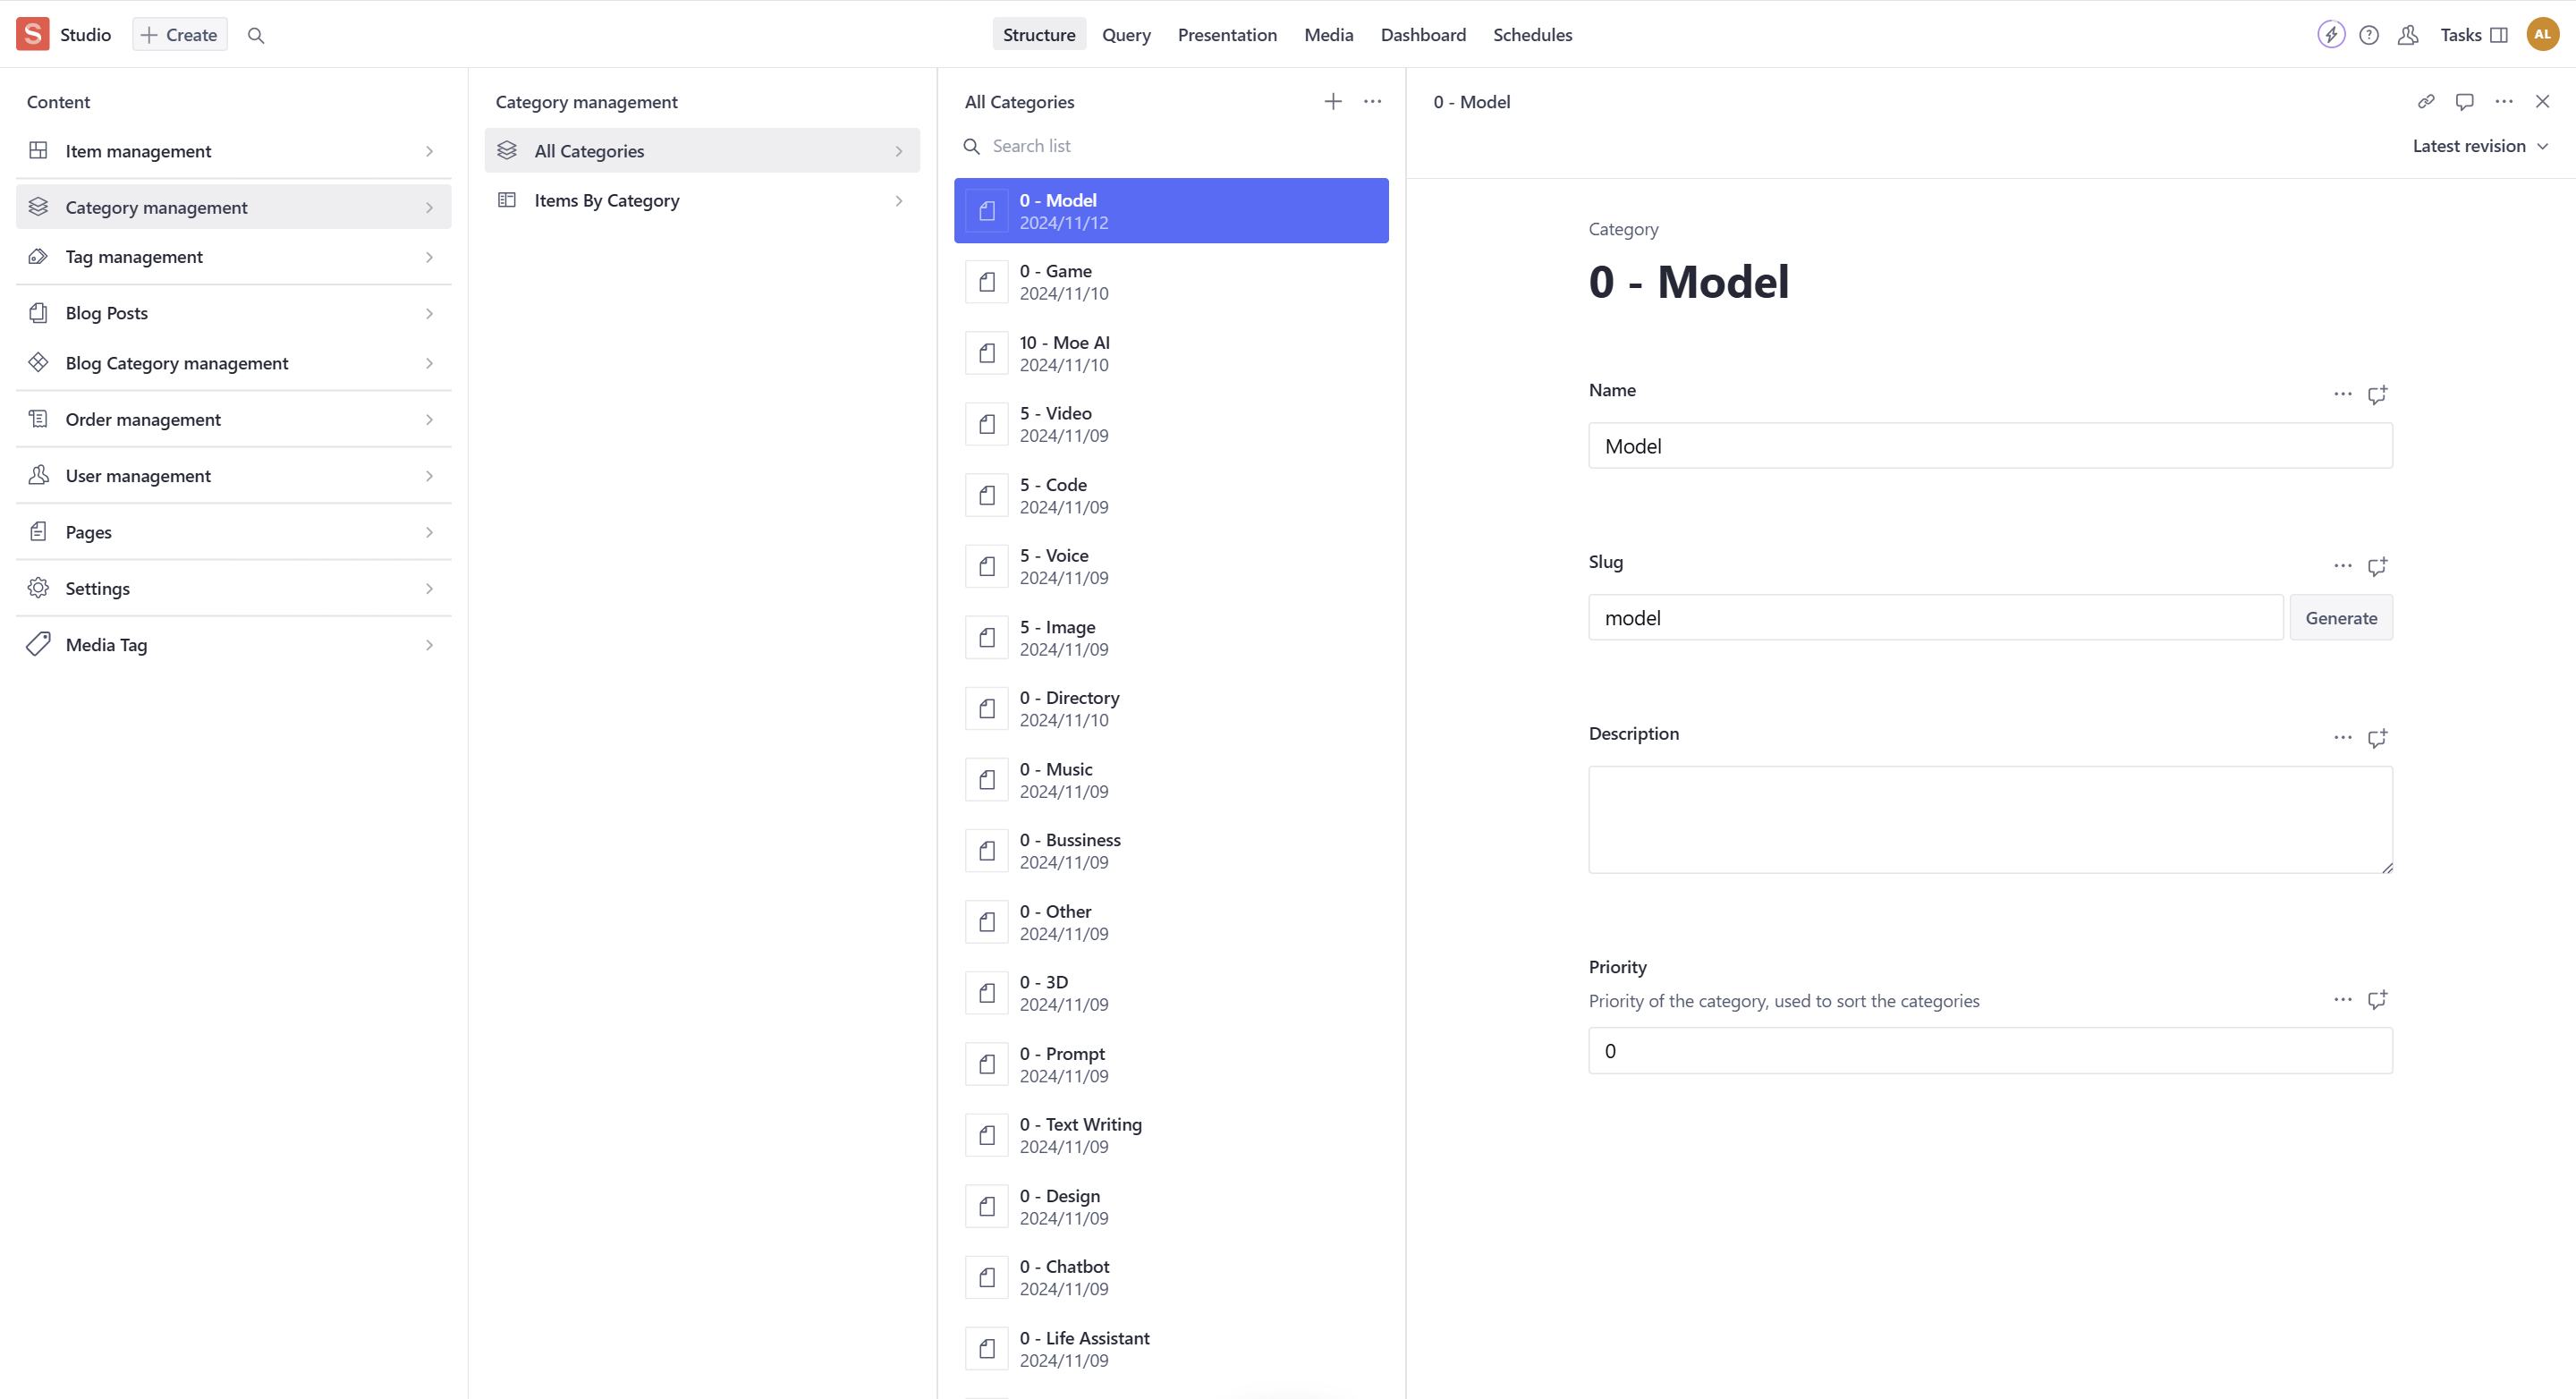This screenshot has height=1399, width=2576.
Task: Open the 0 - Chatbot category
Action: pos(1171,1277)
